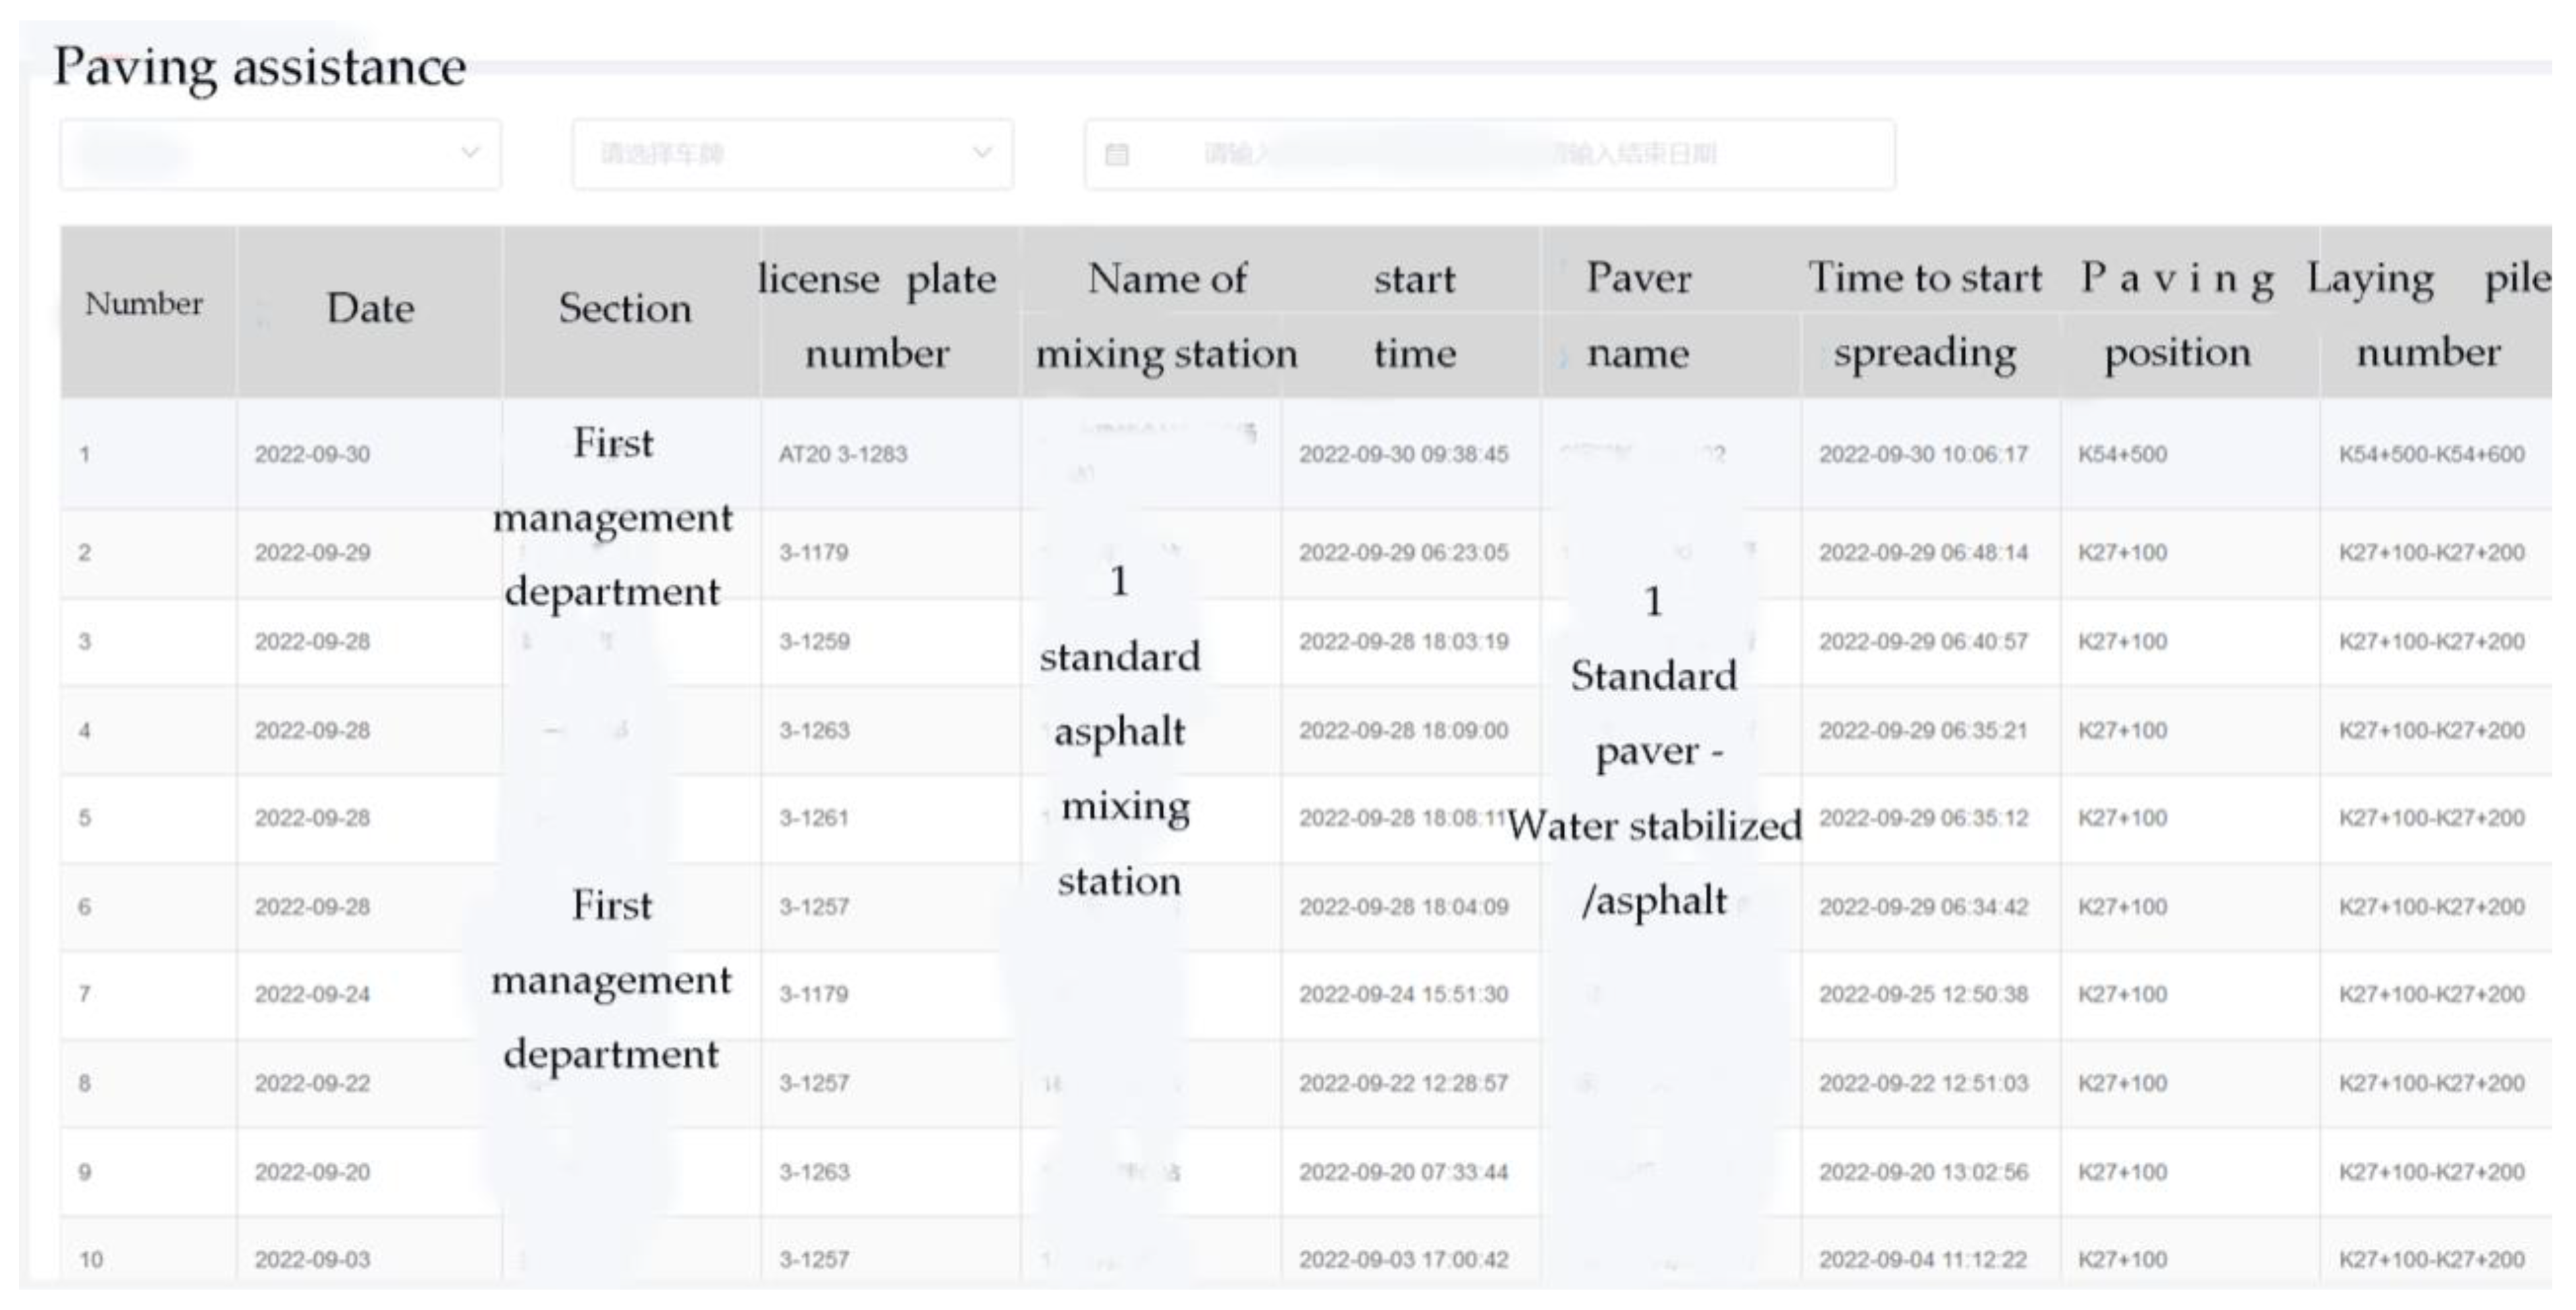Click pile number K54+500-K54+600 cell

pos(2431,455)
